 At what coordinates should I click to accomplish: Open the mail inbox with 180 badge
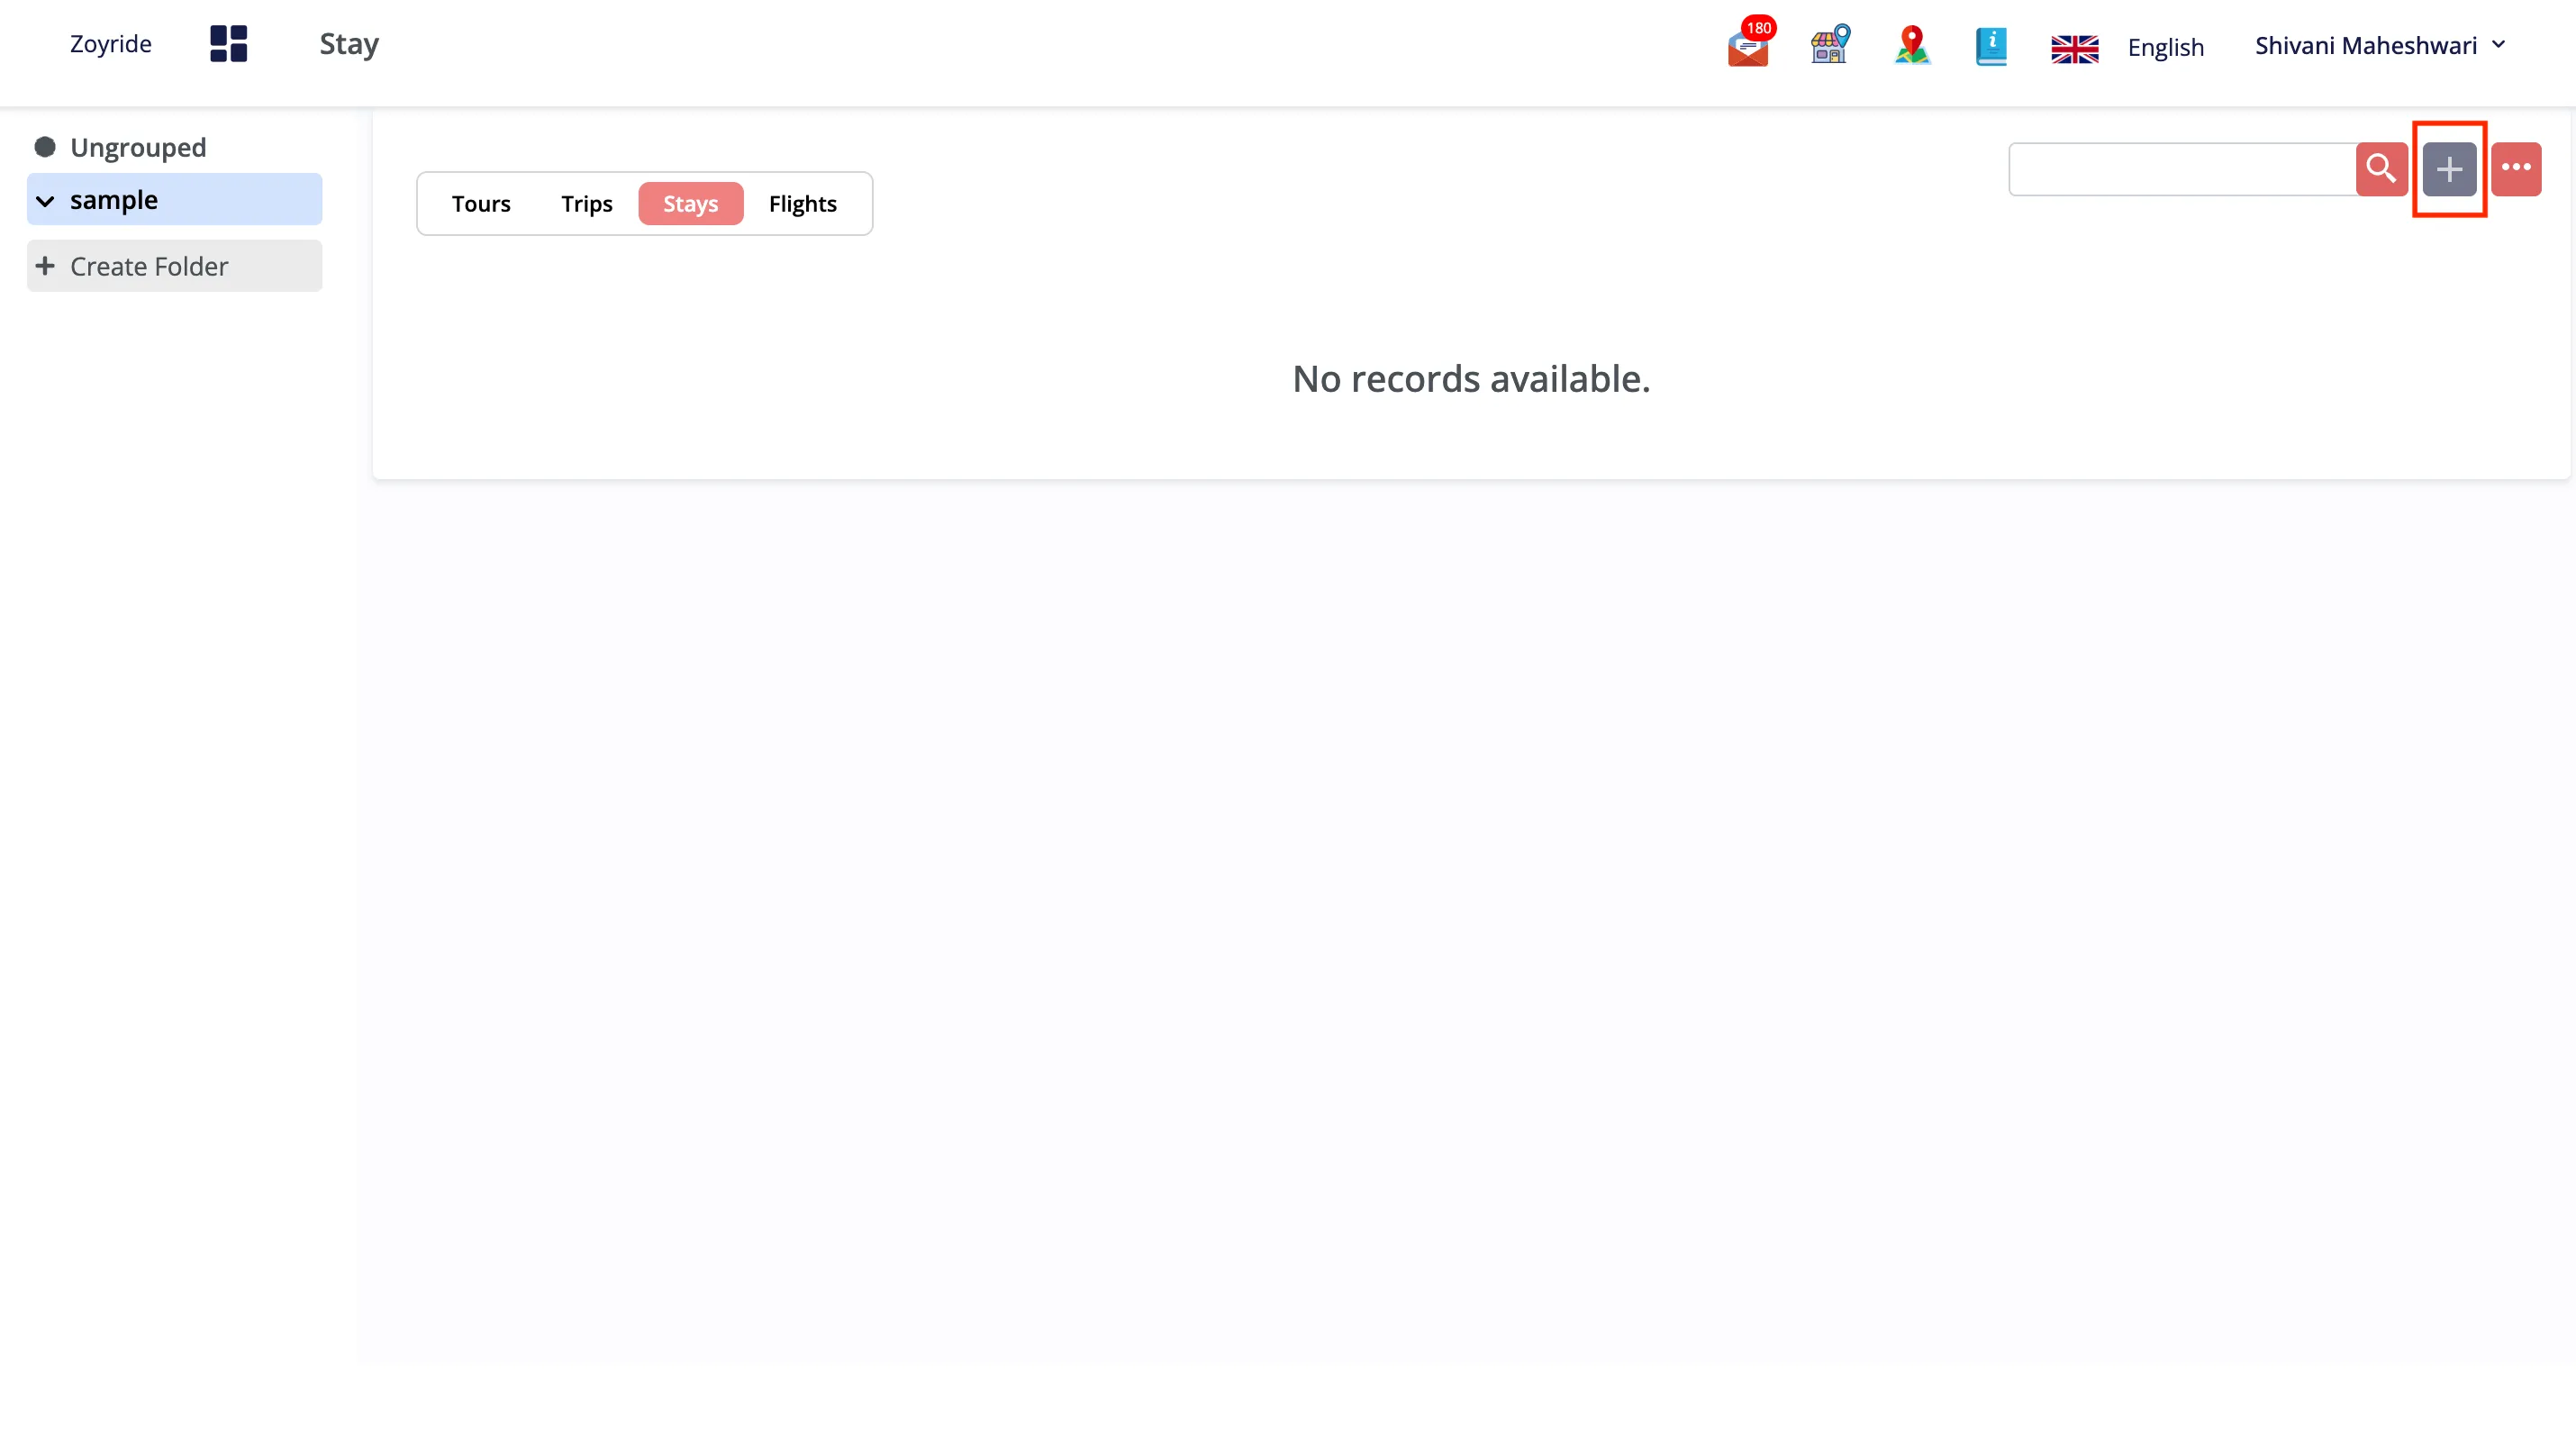(1749, 44)
